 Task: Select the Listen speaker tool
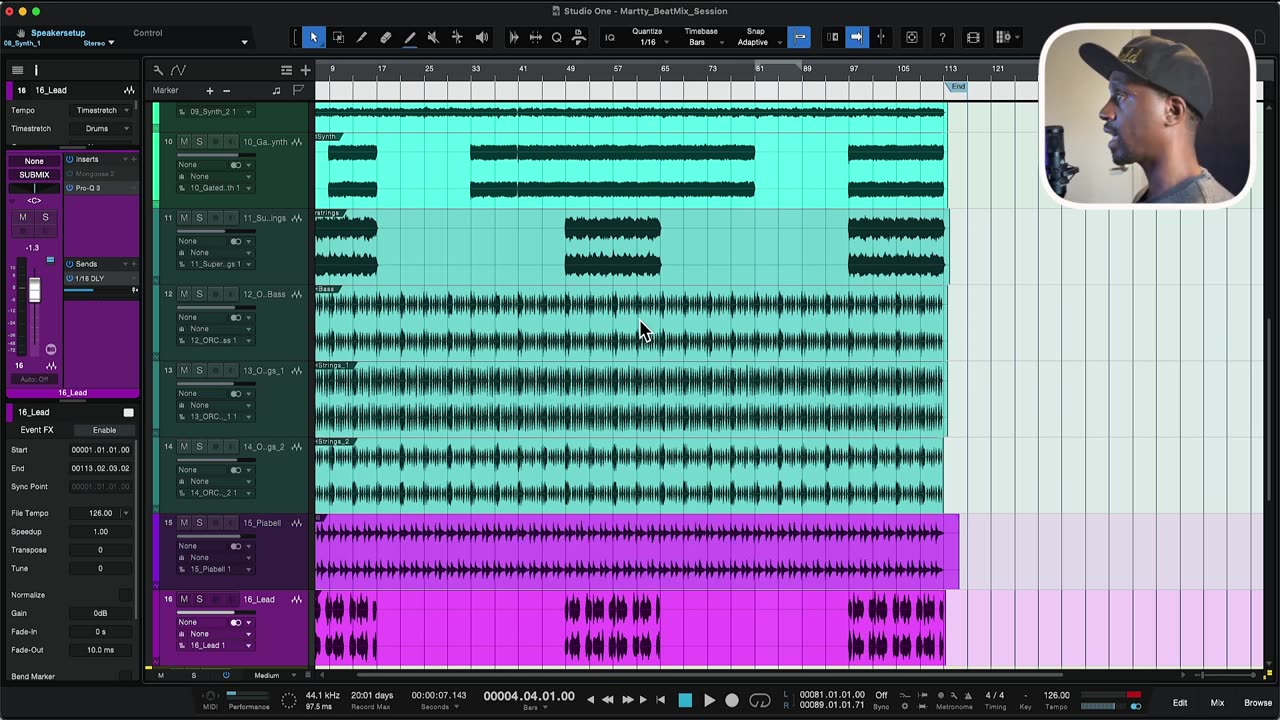[x=481, y=37]
